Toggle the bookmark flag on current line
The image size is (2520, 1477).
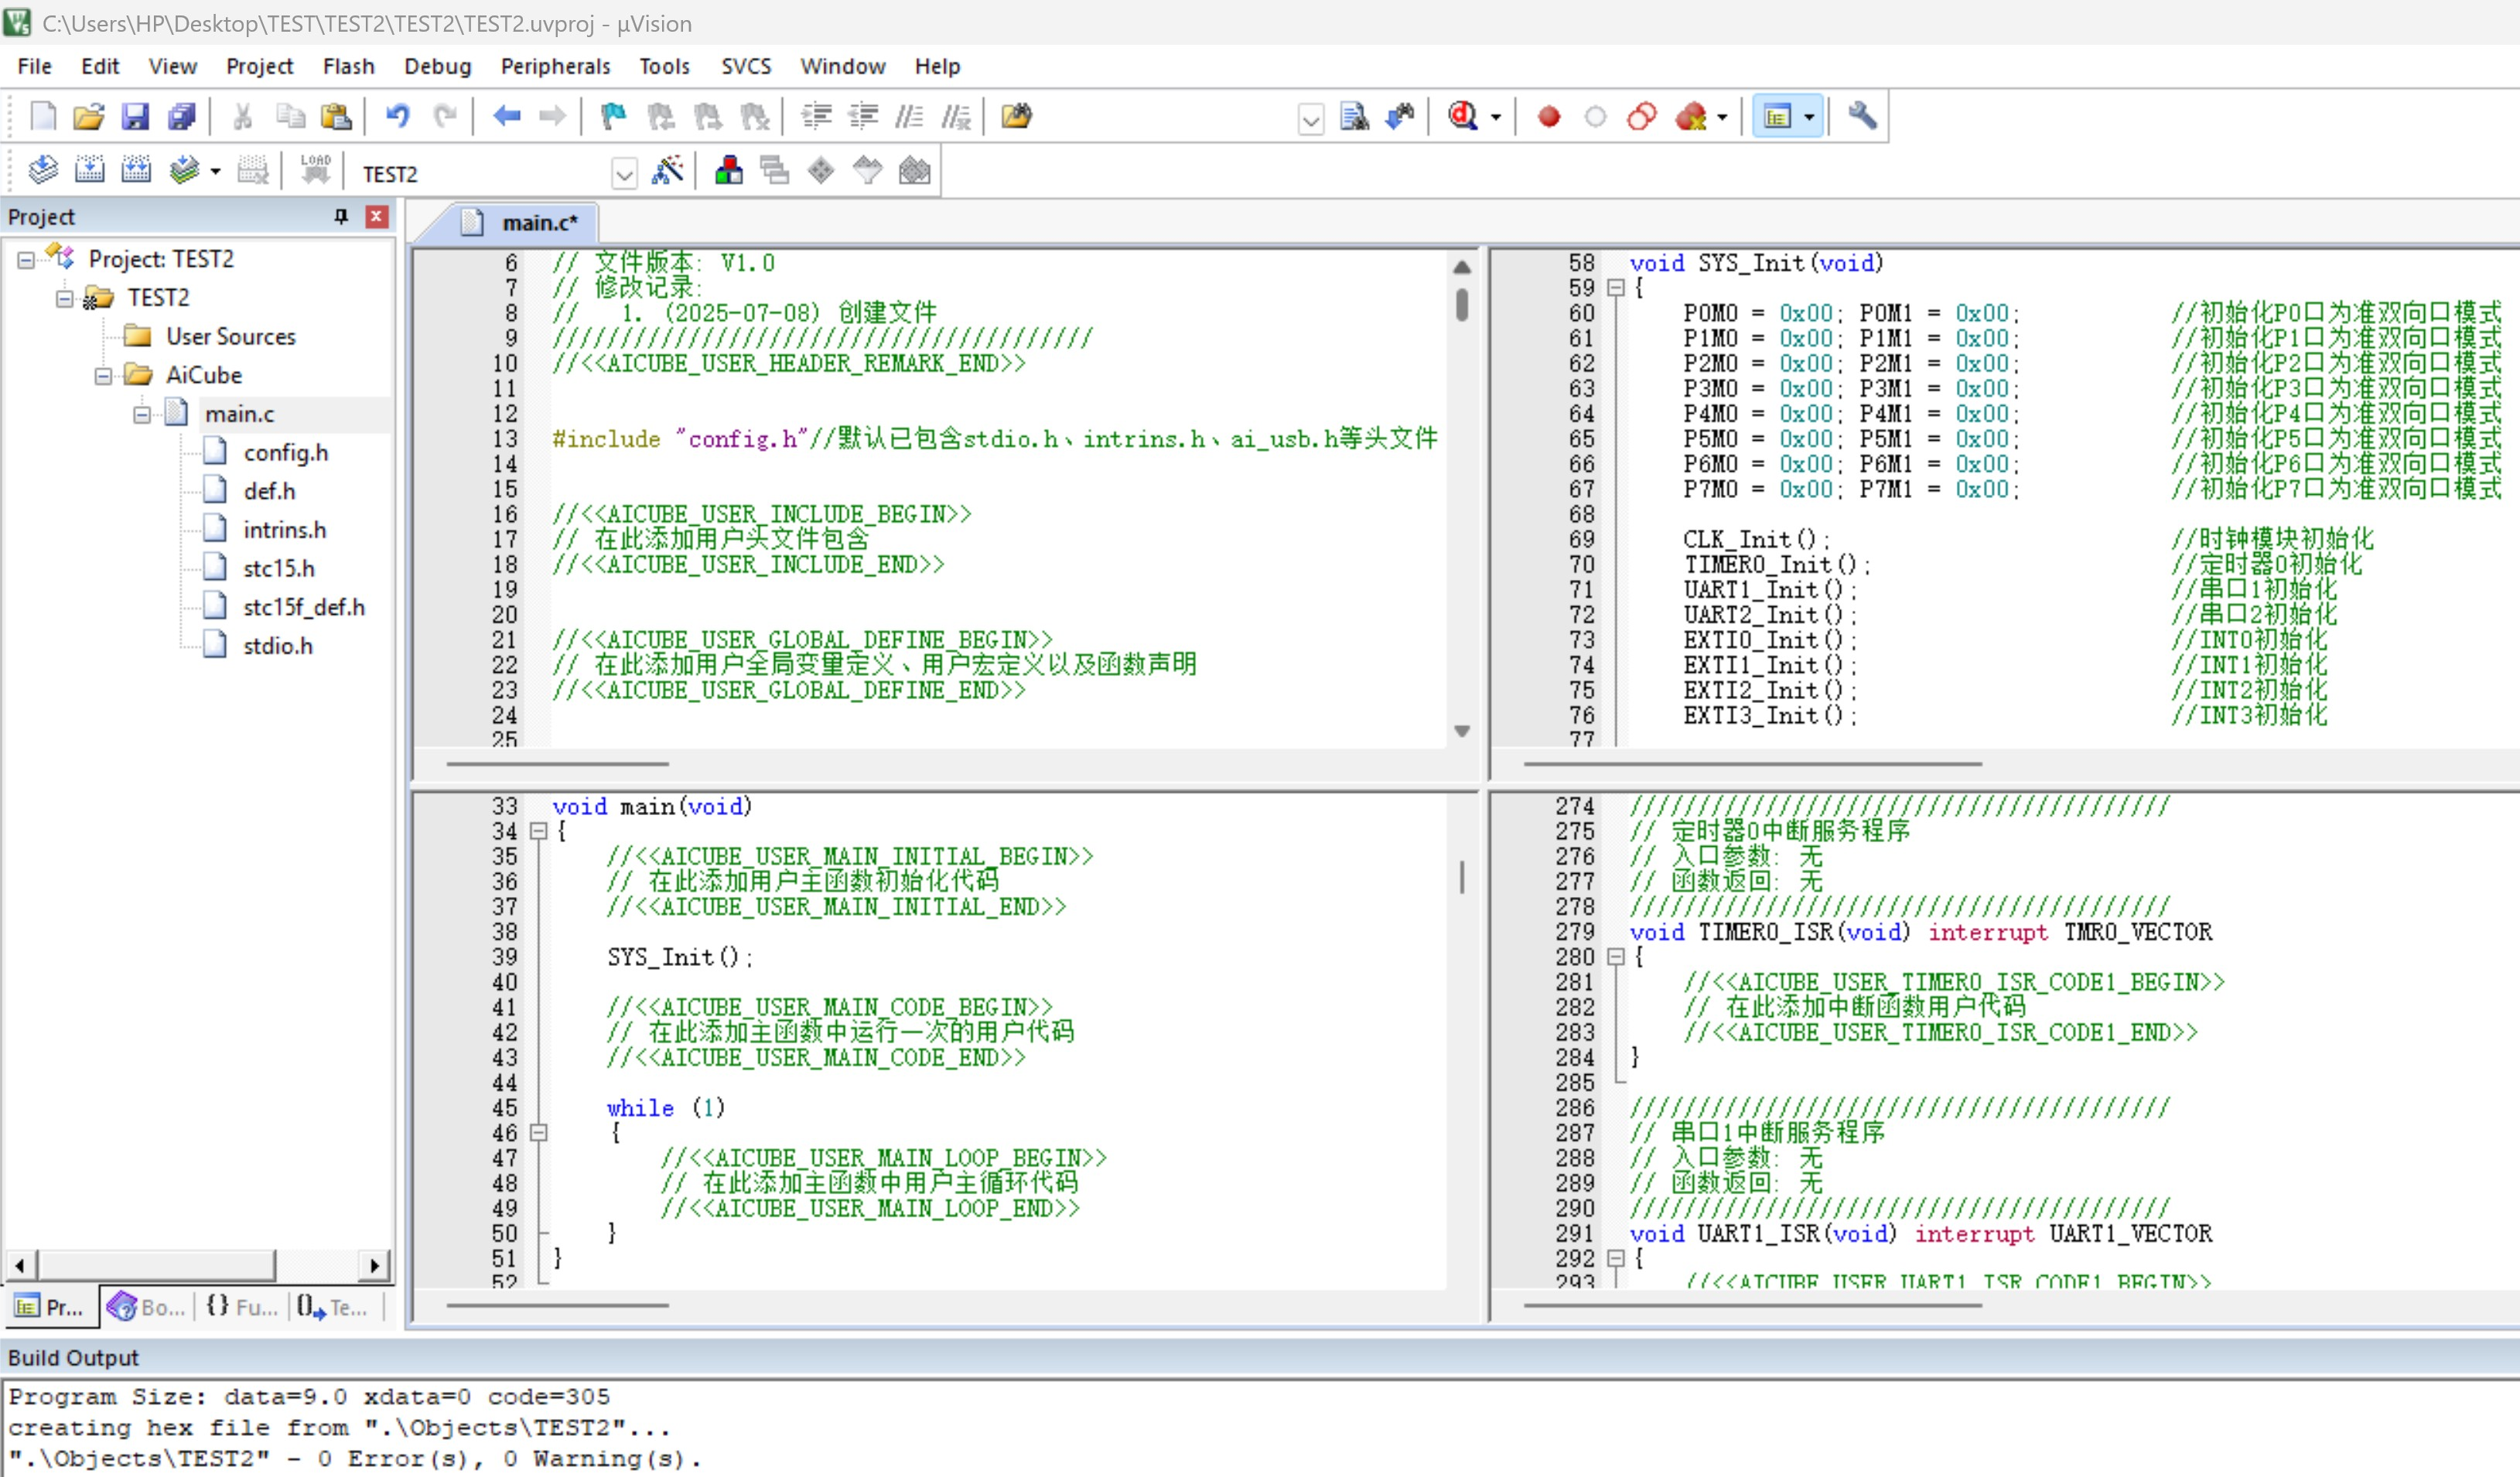(613, 117)
